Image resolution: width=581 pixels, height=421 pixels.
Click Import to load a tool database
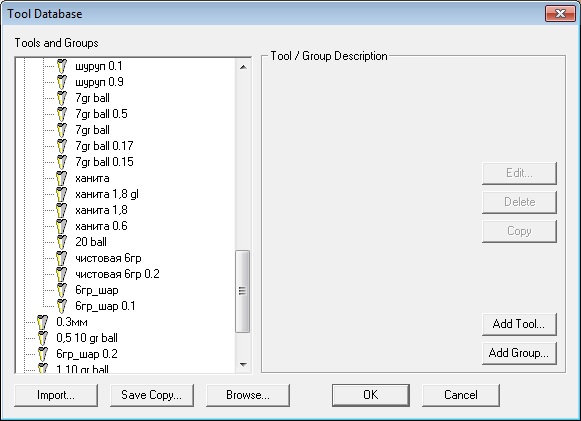click(56, 395)
